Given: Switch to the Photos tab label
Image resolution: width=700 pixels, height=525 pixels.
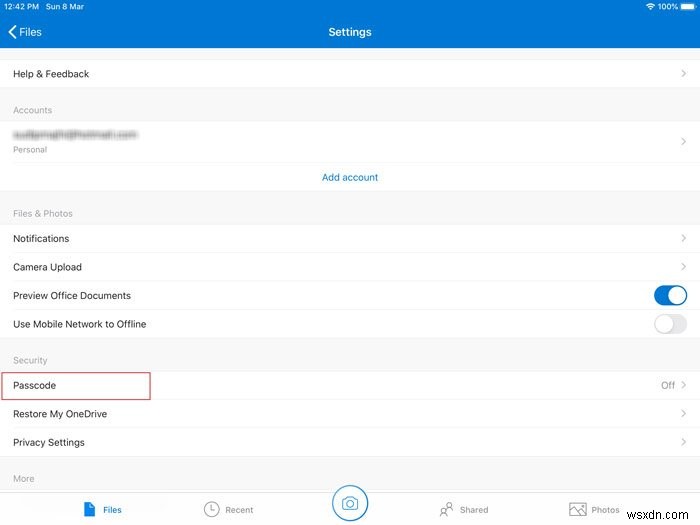Looking at the screenshot, I should coord(605,510).
